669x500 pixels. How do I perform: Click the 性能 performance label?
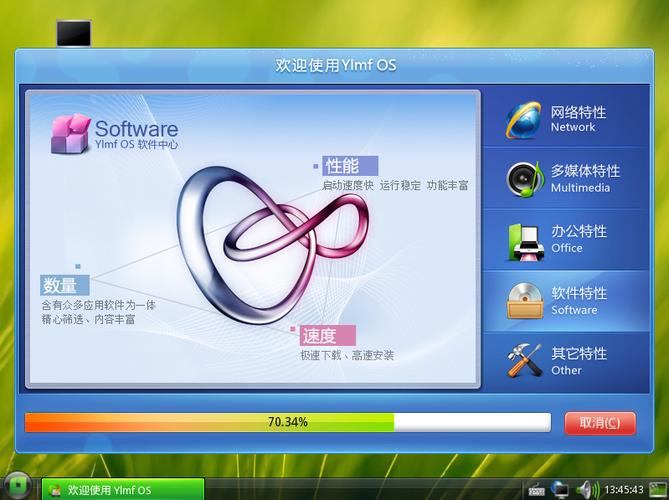click(350, 166)
